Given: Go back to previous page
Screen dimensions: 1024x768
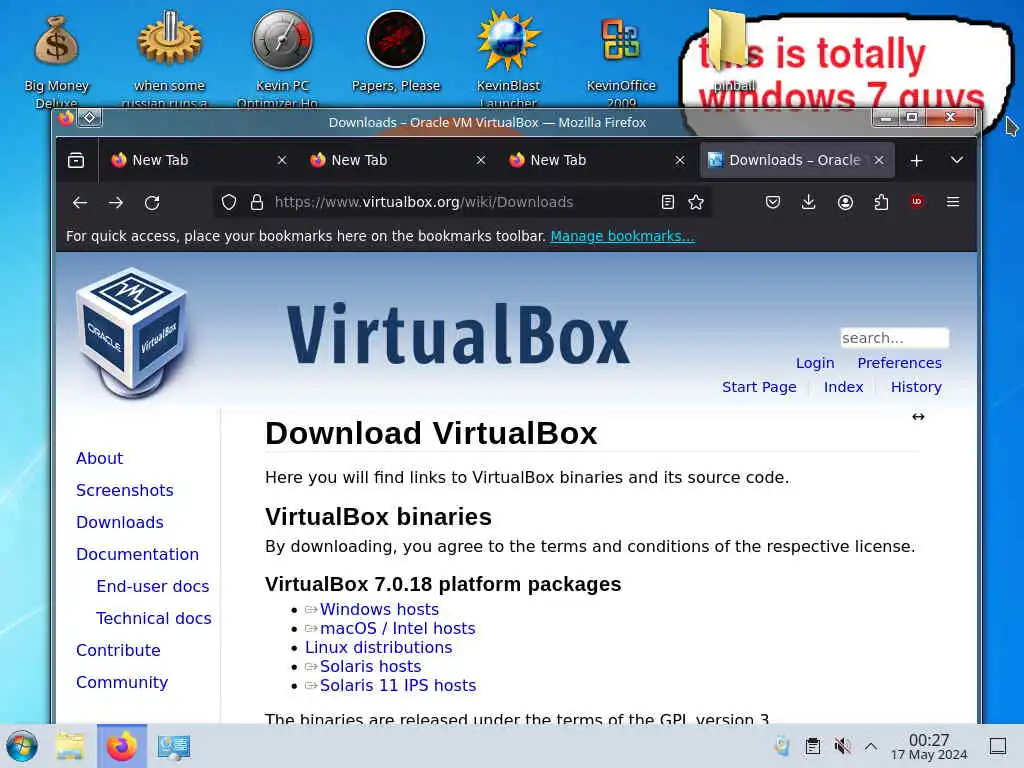Looking at the screenshot, I should pyautogui.click(x=80, y=202).
